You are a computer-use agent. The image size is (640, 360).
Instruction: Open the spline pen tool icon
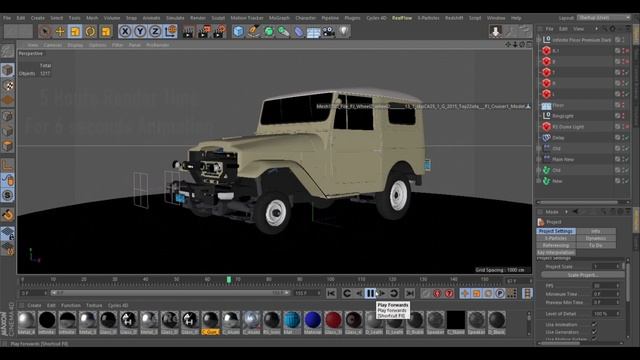tap(253, 31)
